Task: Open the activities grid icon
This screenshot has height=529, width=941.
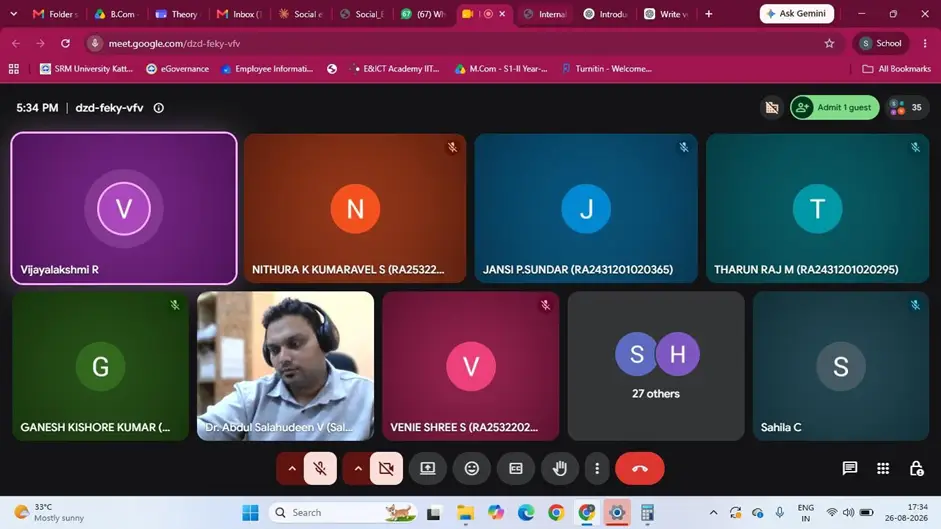Action: 883,468
